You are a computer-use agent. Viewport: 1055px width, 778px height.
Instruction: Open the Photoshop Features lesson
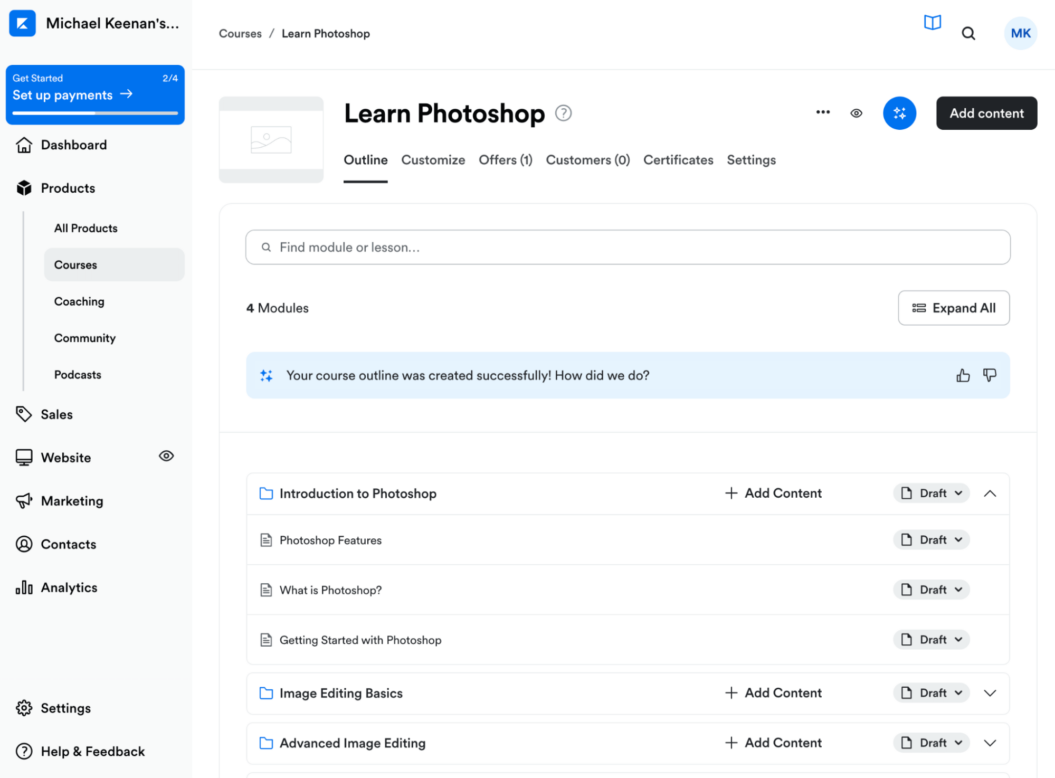(x=330, y=540)
